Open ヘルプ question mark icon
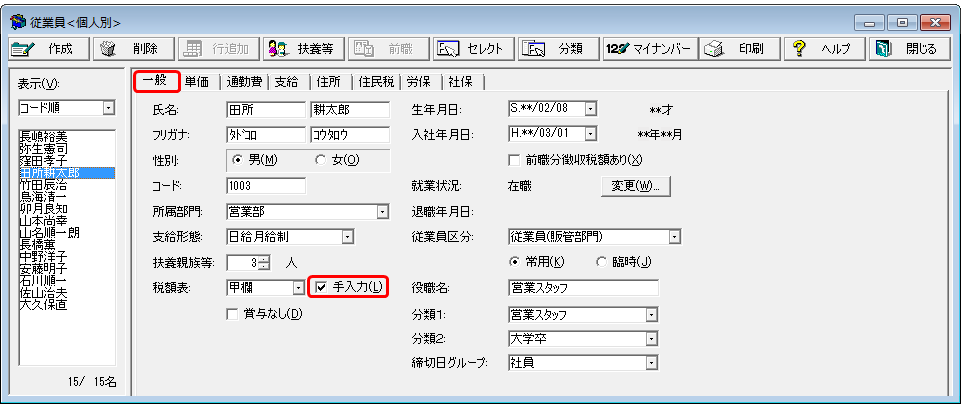964x406 pixels. [x=800, y=48]
